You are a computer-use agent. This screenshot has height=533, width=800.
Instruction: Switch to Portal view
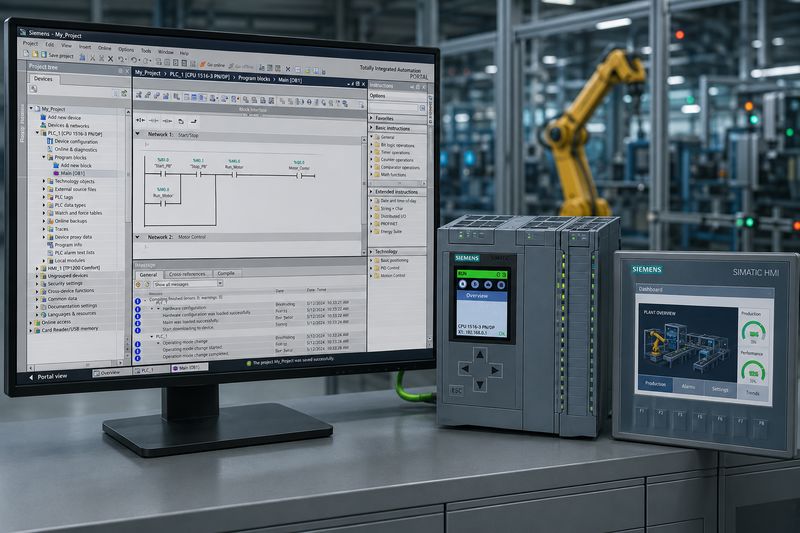pos(48,376)
